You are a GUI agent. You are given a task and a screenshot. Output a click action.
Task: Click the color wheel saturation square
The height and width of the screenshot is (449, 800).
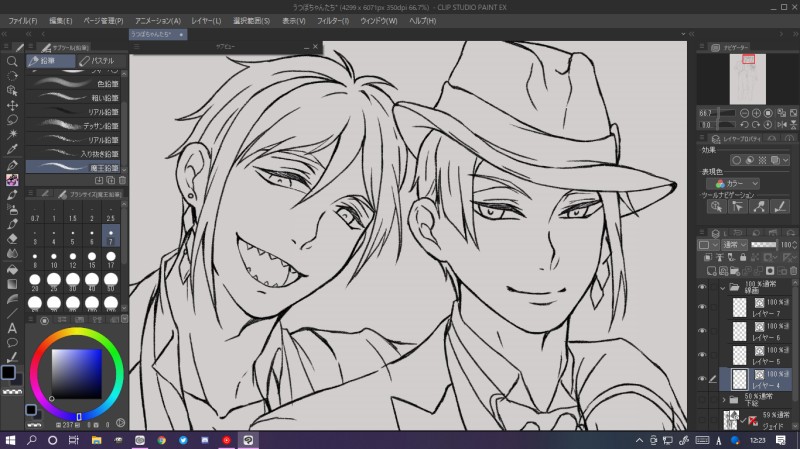pyautogui.click(x=76, y=372)
